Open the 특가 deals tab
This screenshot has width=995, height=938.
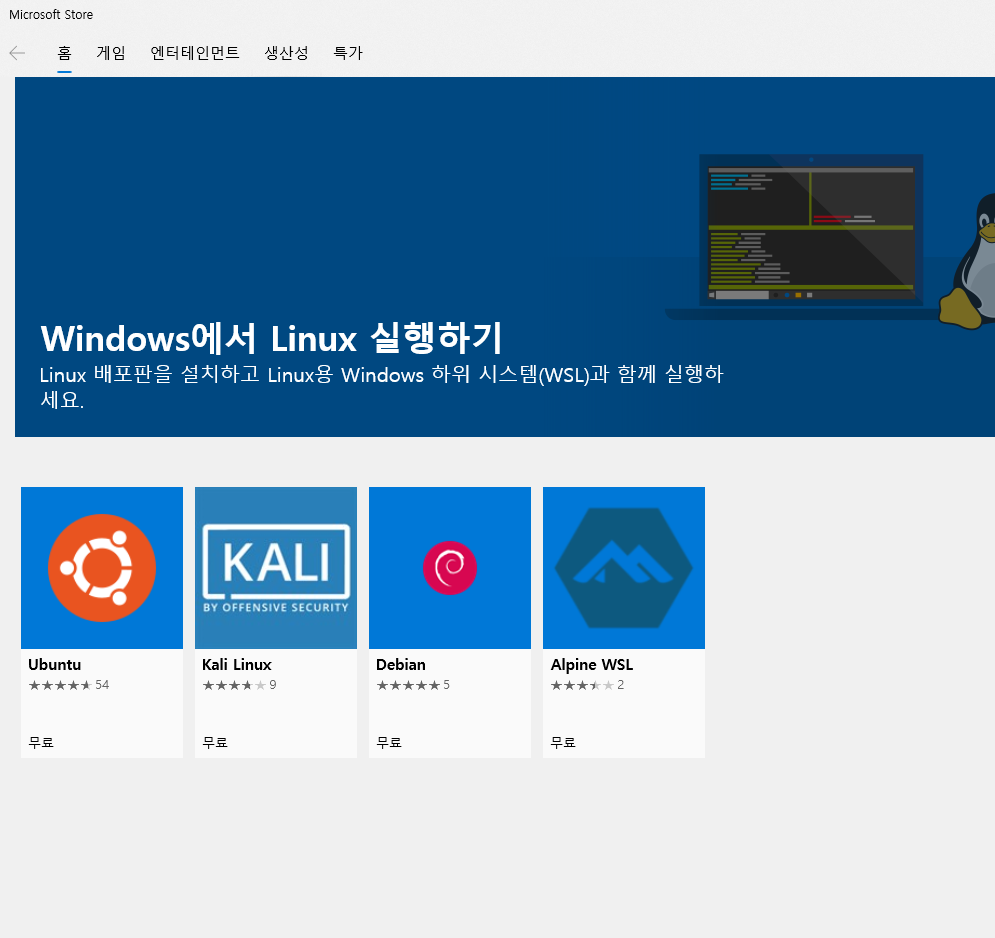click(x=348, y=53)
